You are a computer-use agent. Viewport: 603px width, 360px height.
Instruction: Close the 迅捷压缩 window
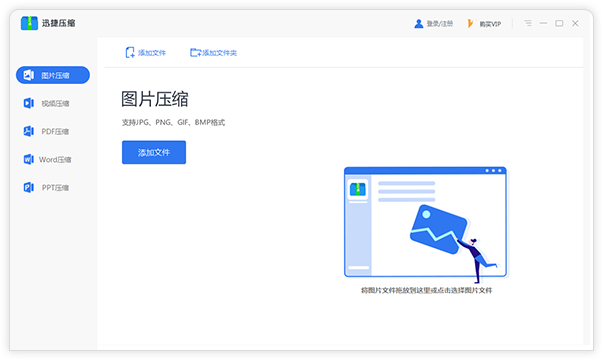pyautogui.click(x=575, y=23)
